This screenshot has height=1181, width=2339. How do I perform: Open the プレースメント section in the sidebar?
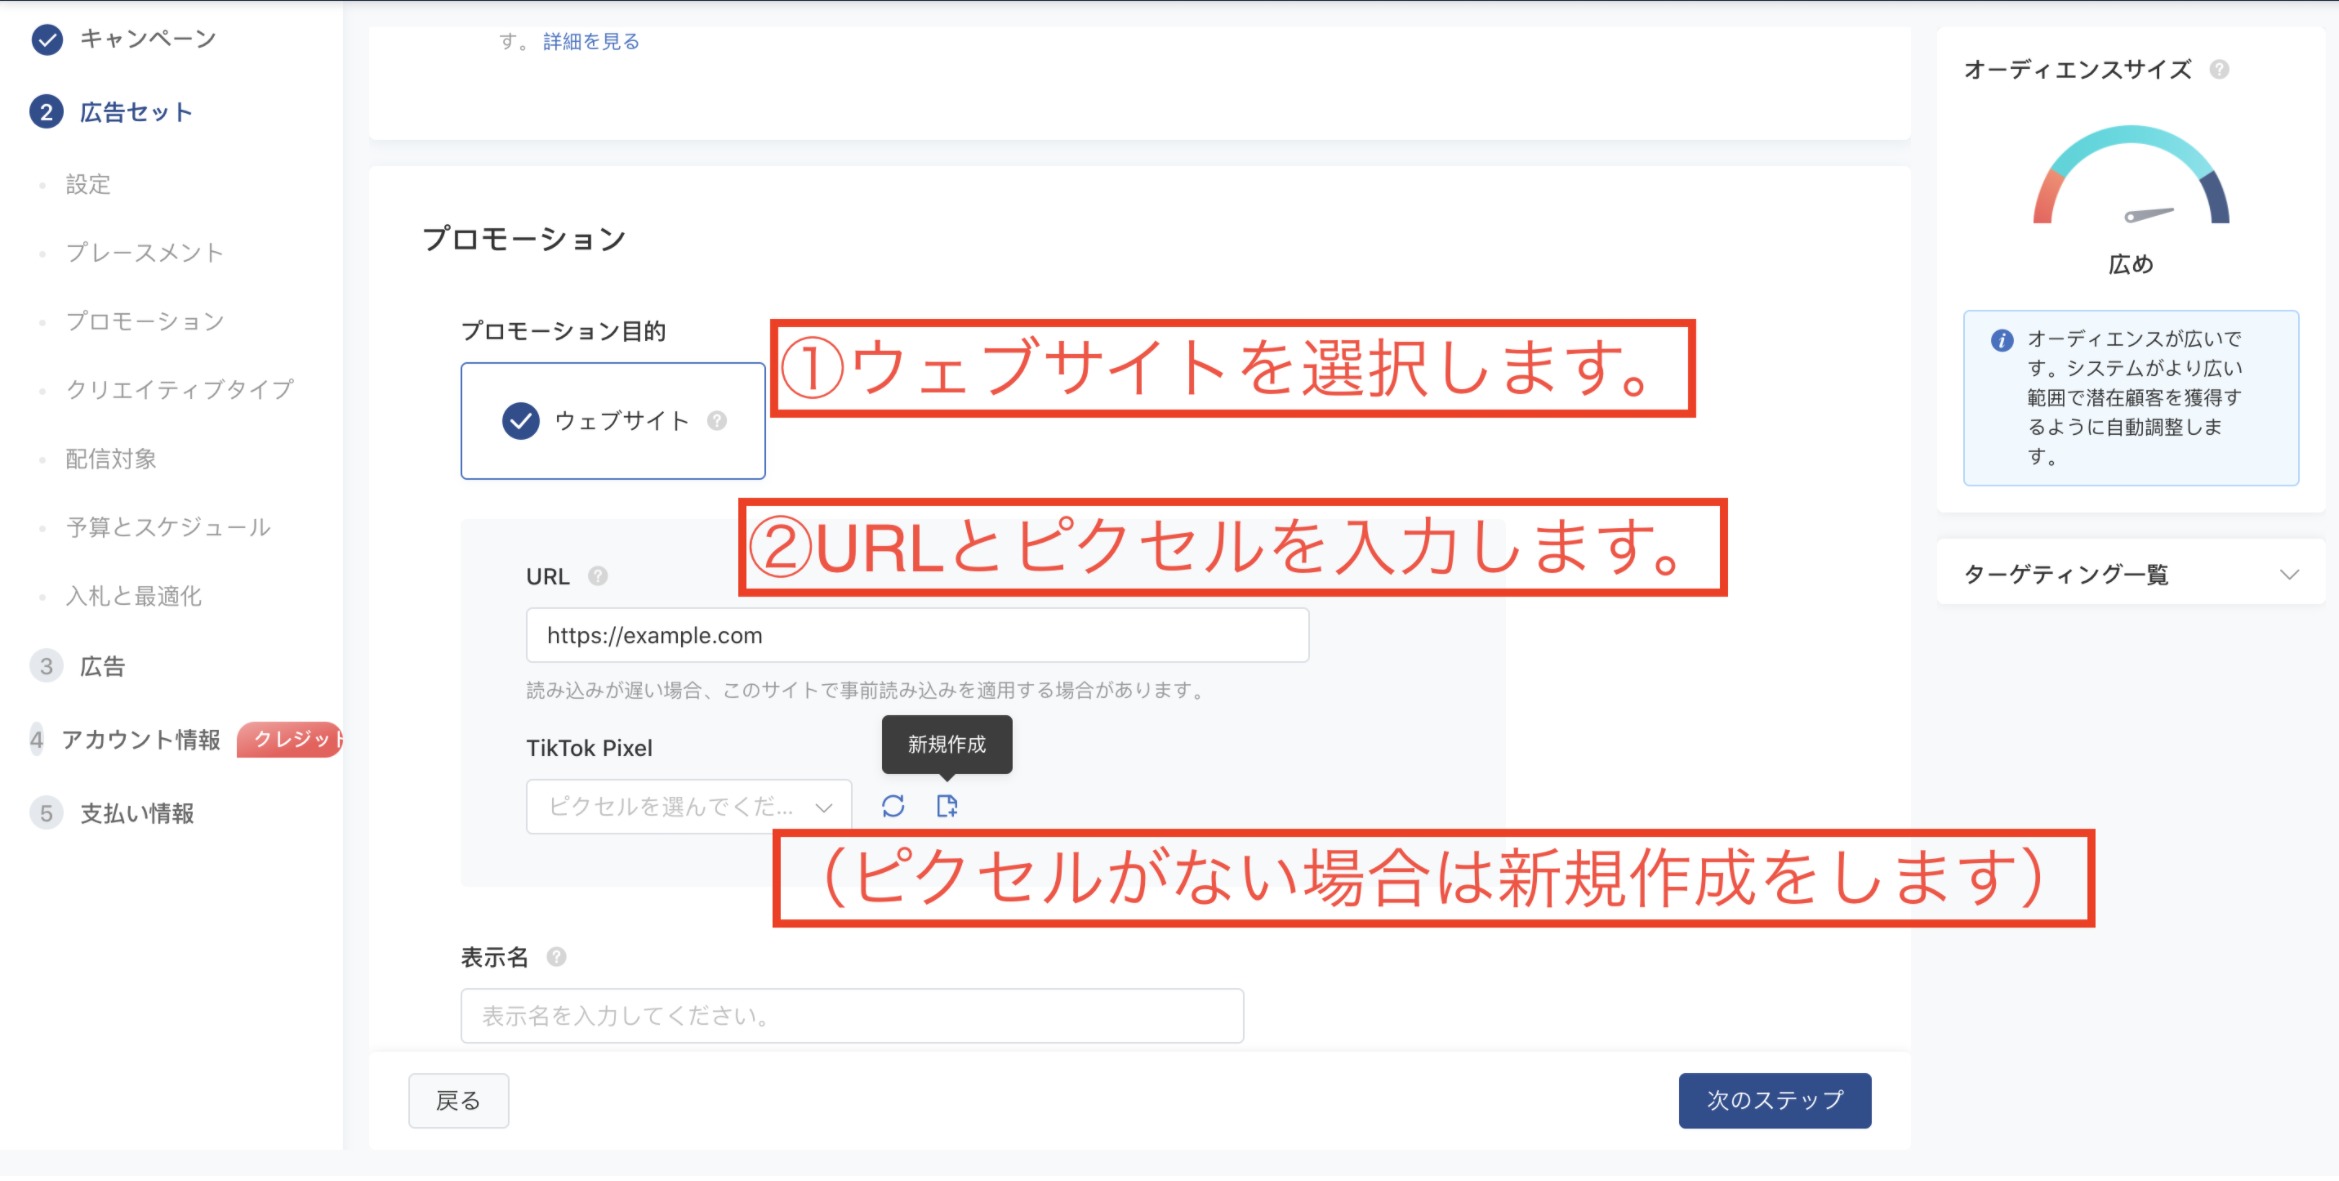pyautogui.click(x=146, y=253)
